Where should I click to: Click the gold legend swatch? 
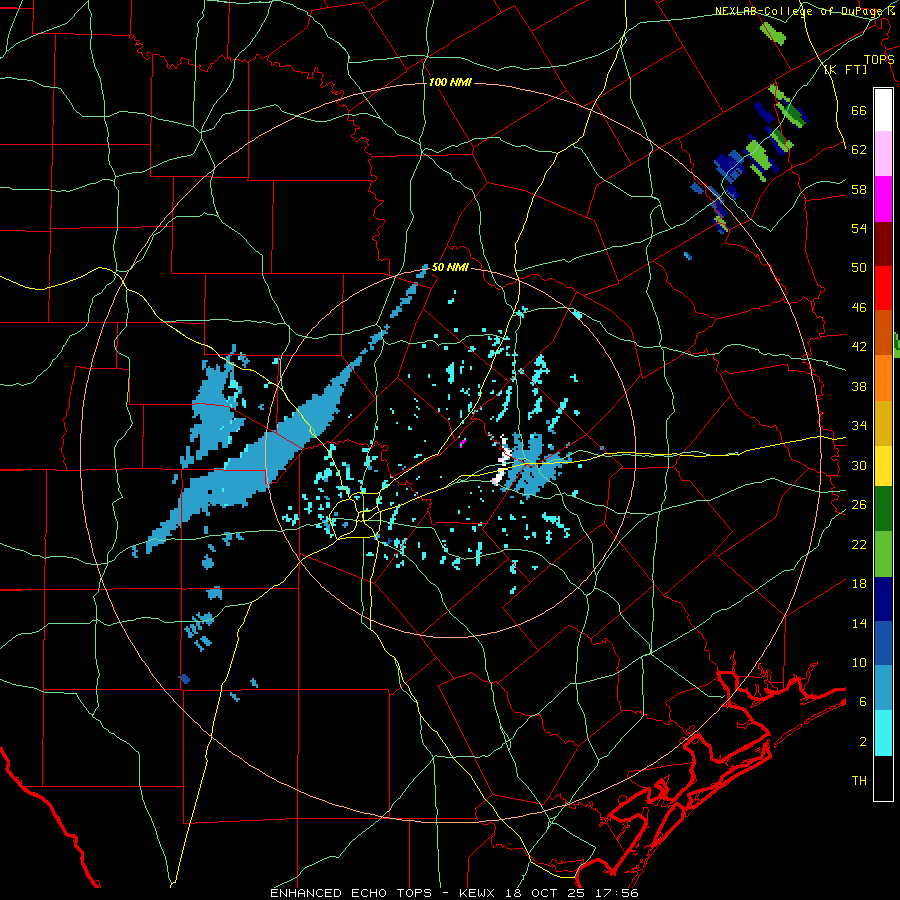click(883, 422)
